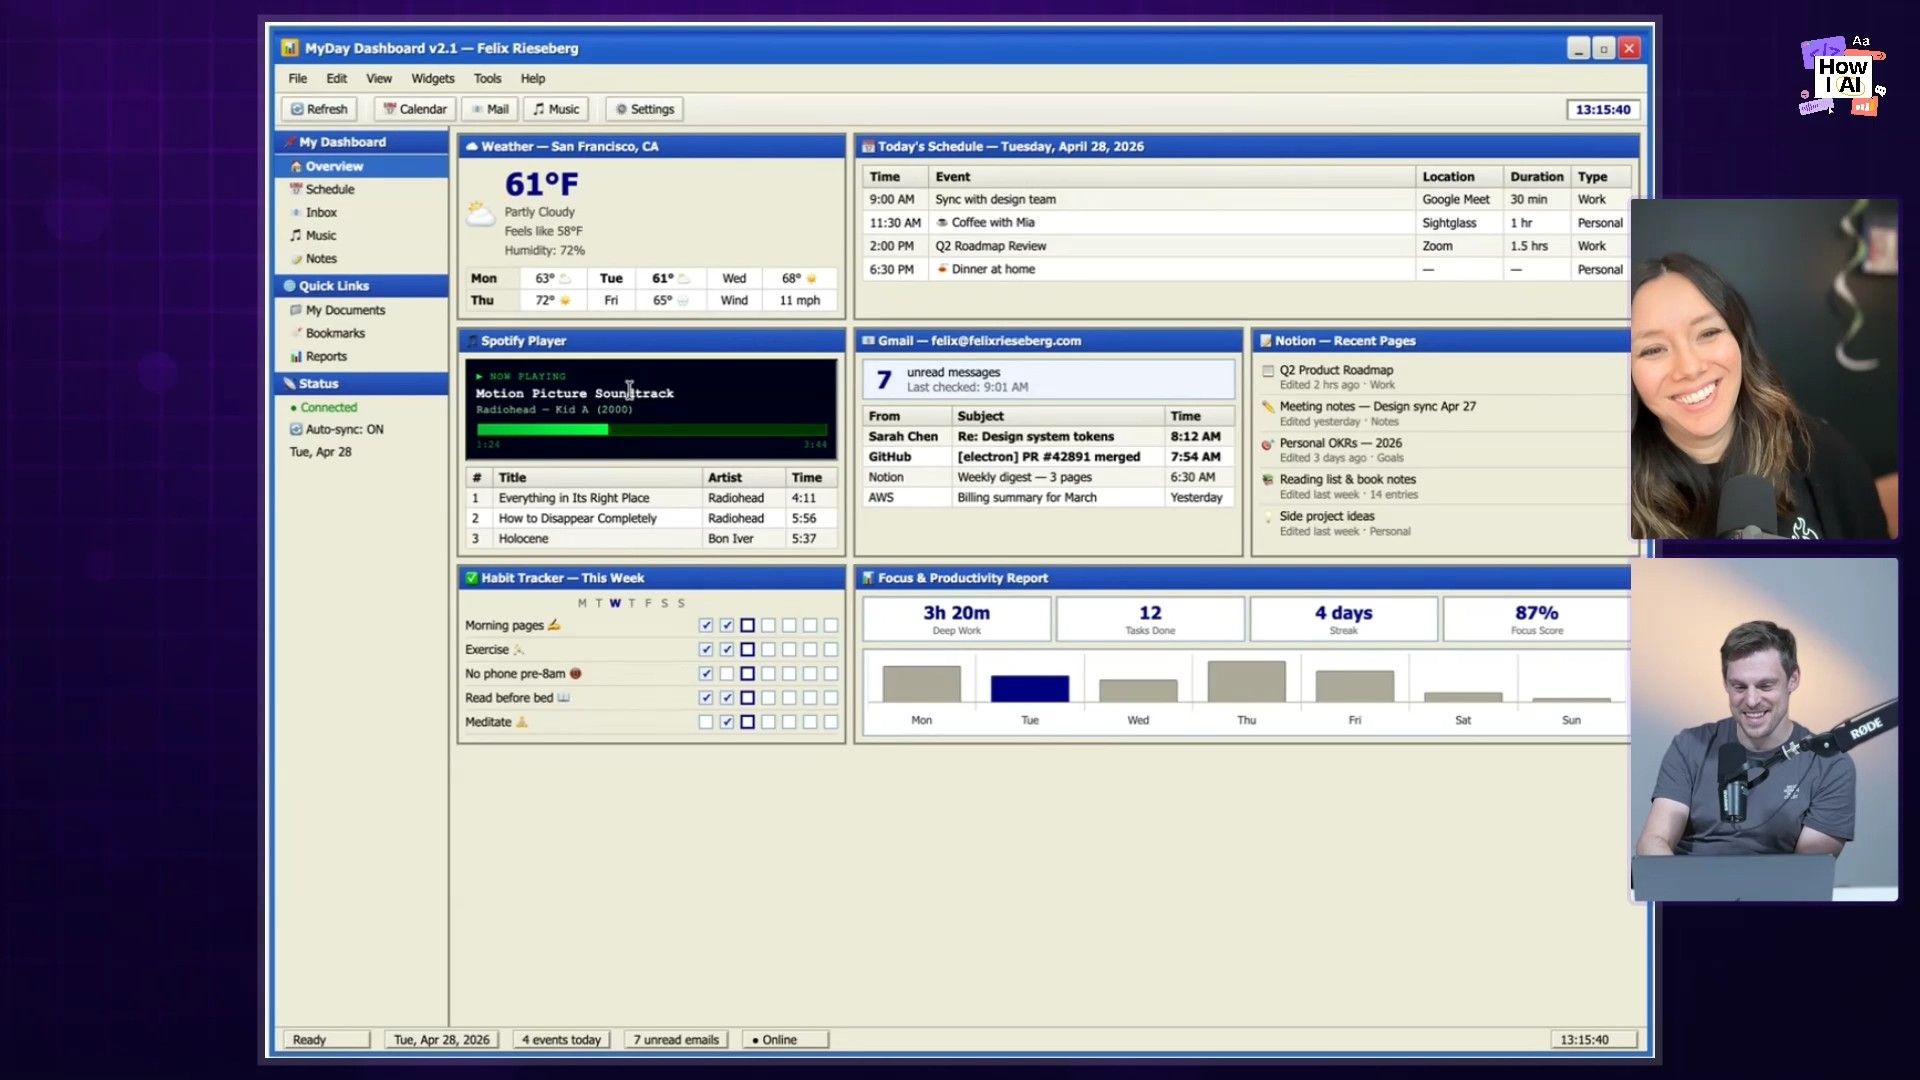Open the Calendar toolbar button
This screenshot has height=1080, width=1920.
[x=415, y=109]
